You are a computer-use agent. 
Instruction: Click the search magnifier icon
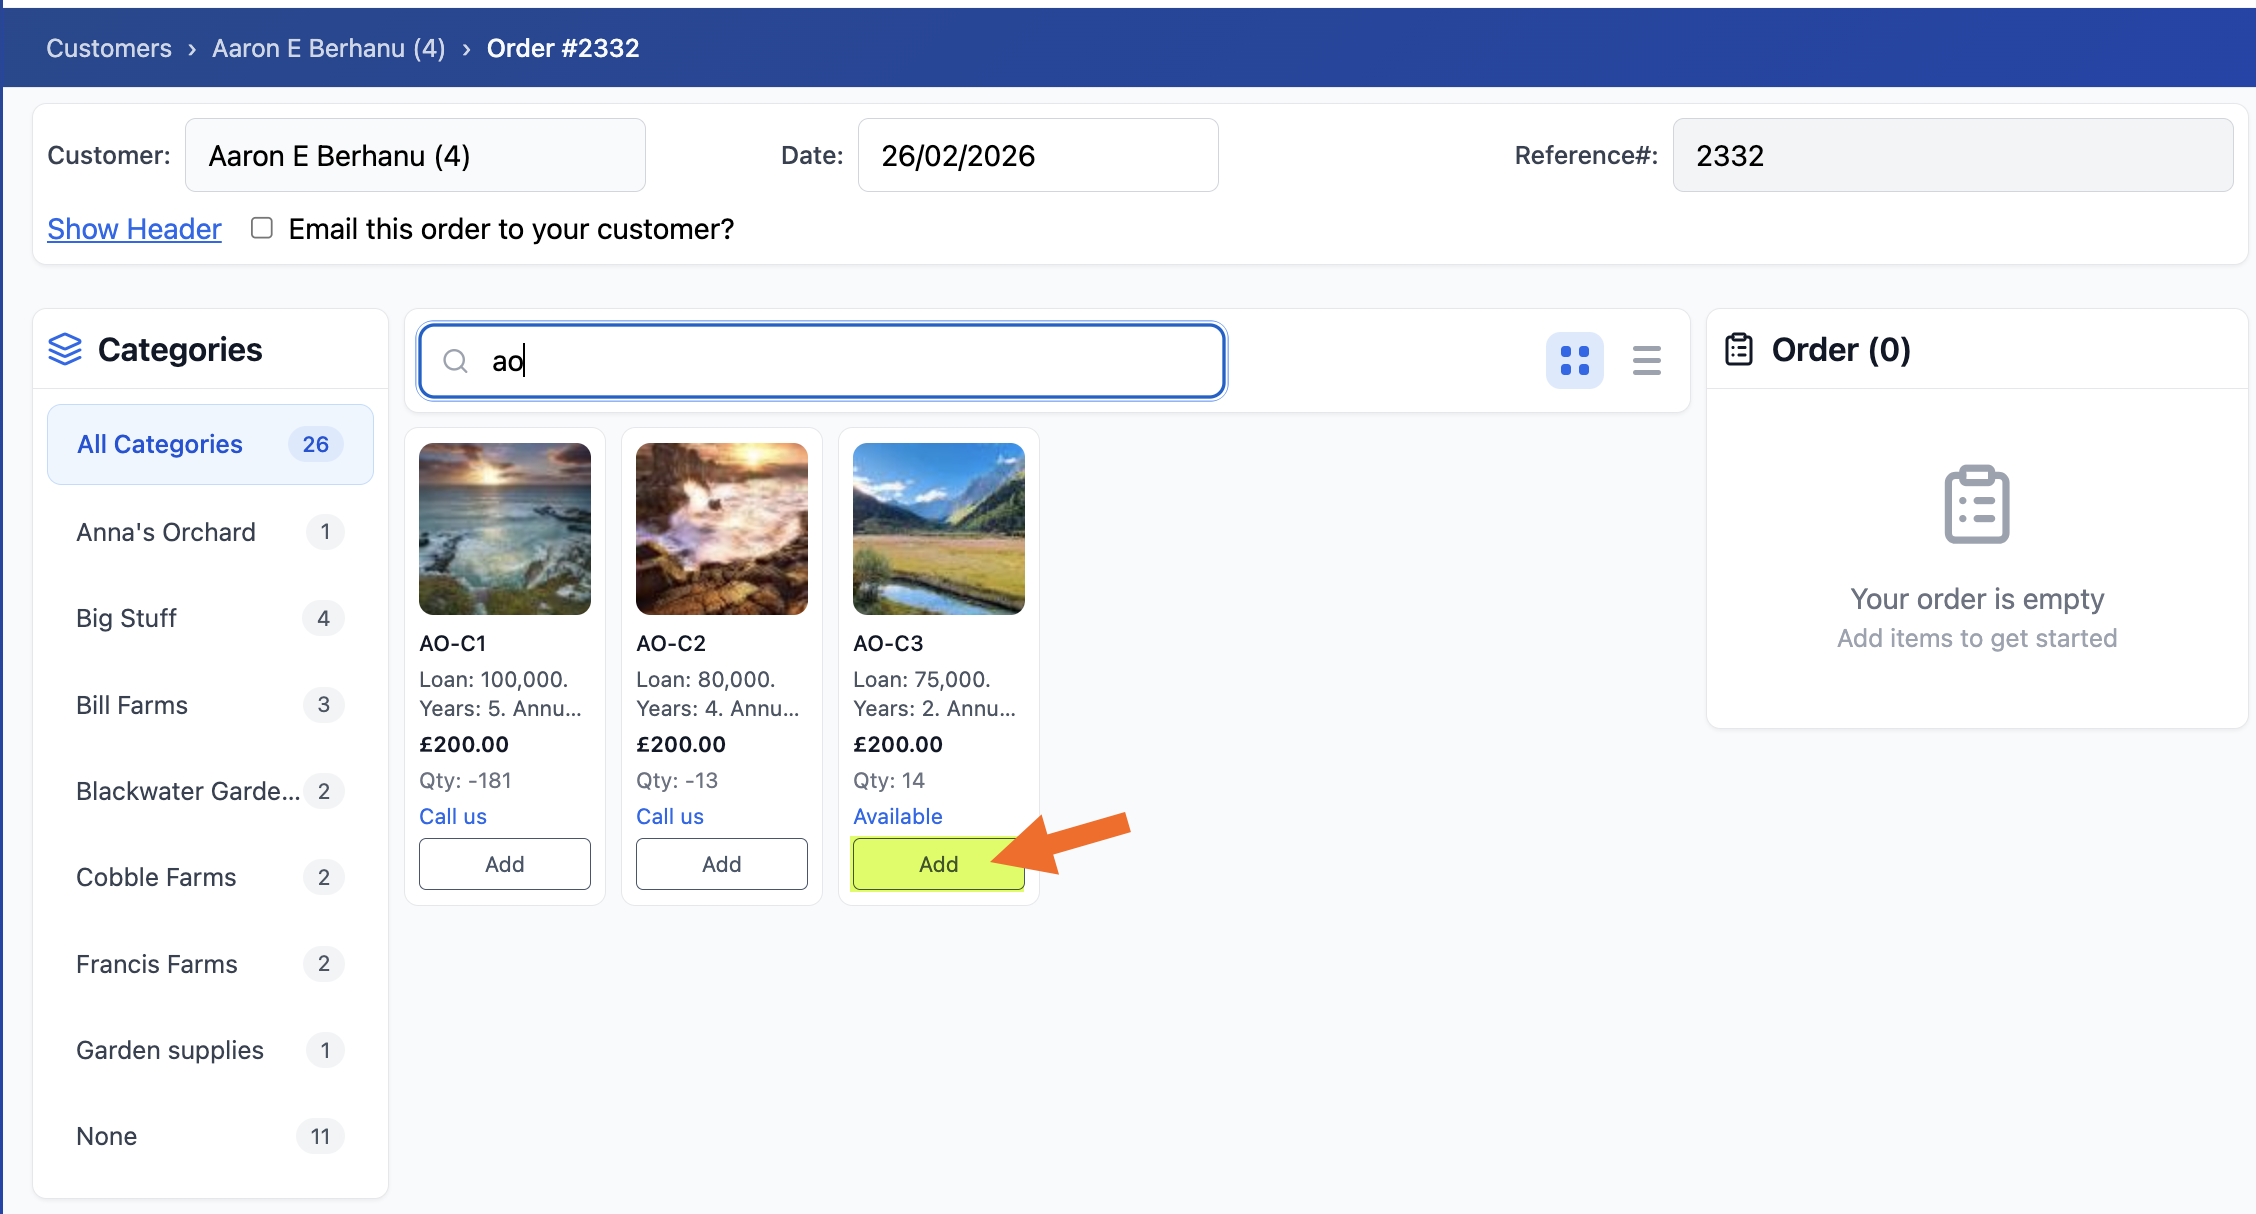pyautogui.click(x=456, y=361)
